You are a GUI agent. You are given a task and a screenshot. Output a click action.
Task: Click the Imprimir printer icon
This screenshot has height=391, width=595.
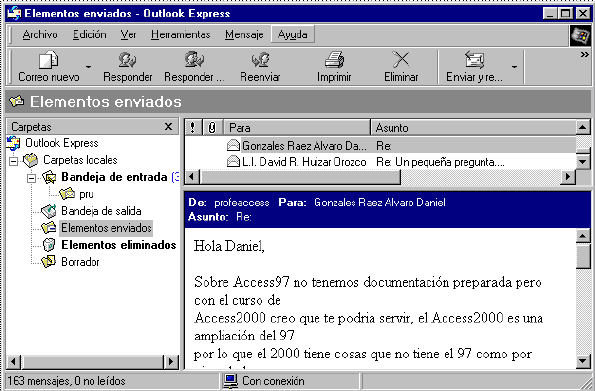334,60
